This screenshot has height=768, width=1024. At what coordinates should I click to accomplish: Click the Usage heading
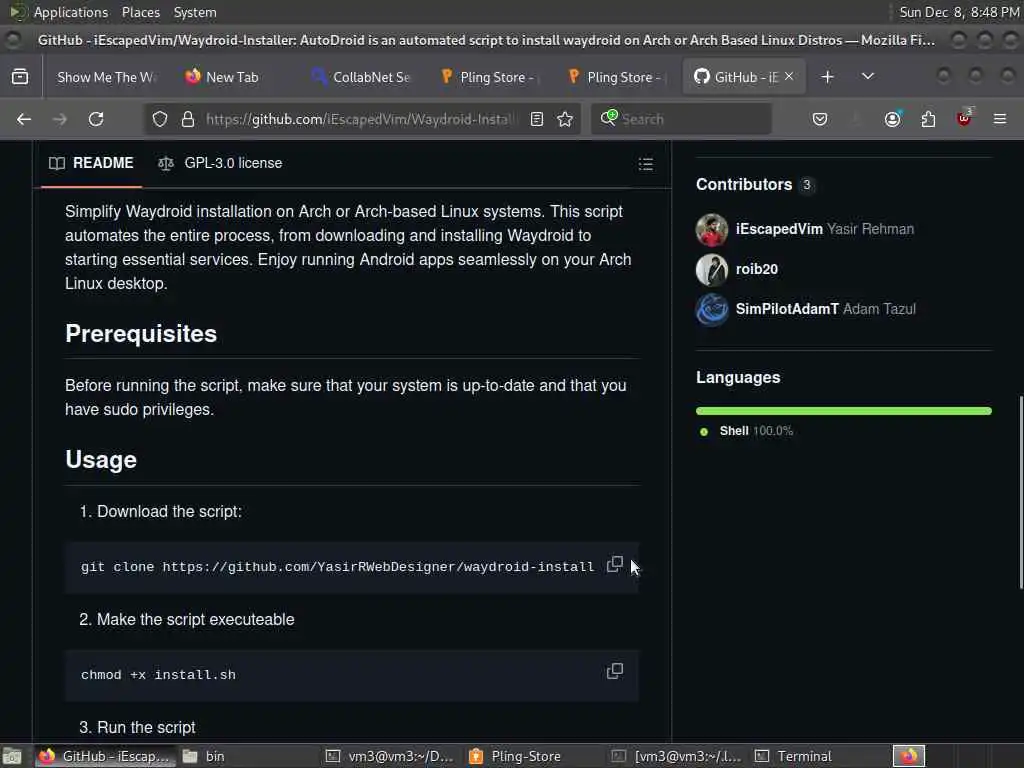101,460
